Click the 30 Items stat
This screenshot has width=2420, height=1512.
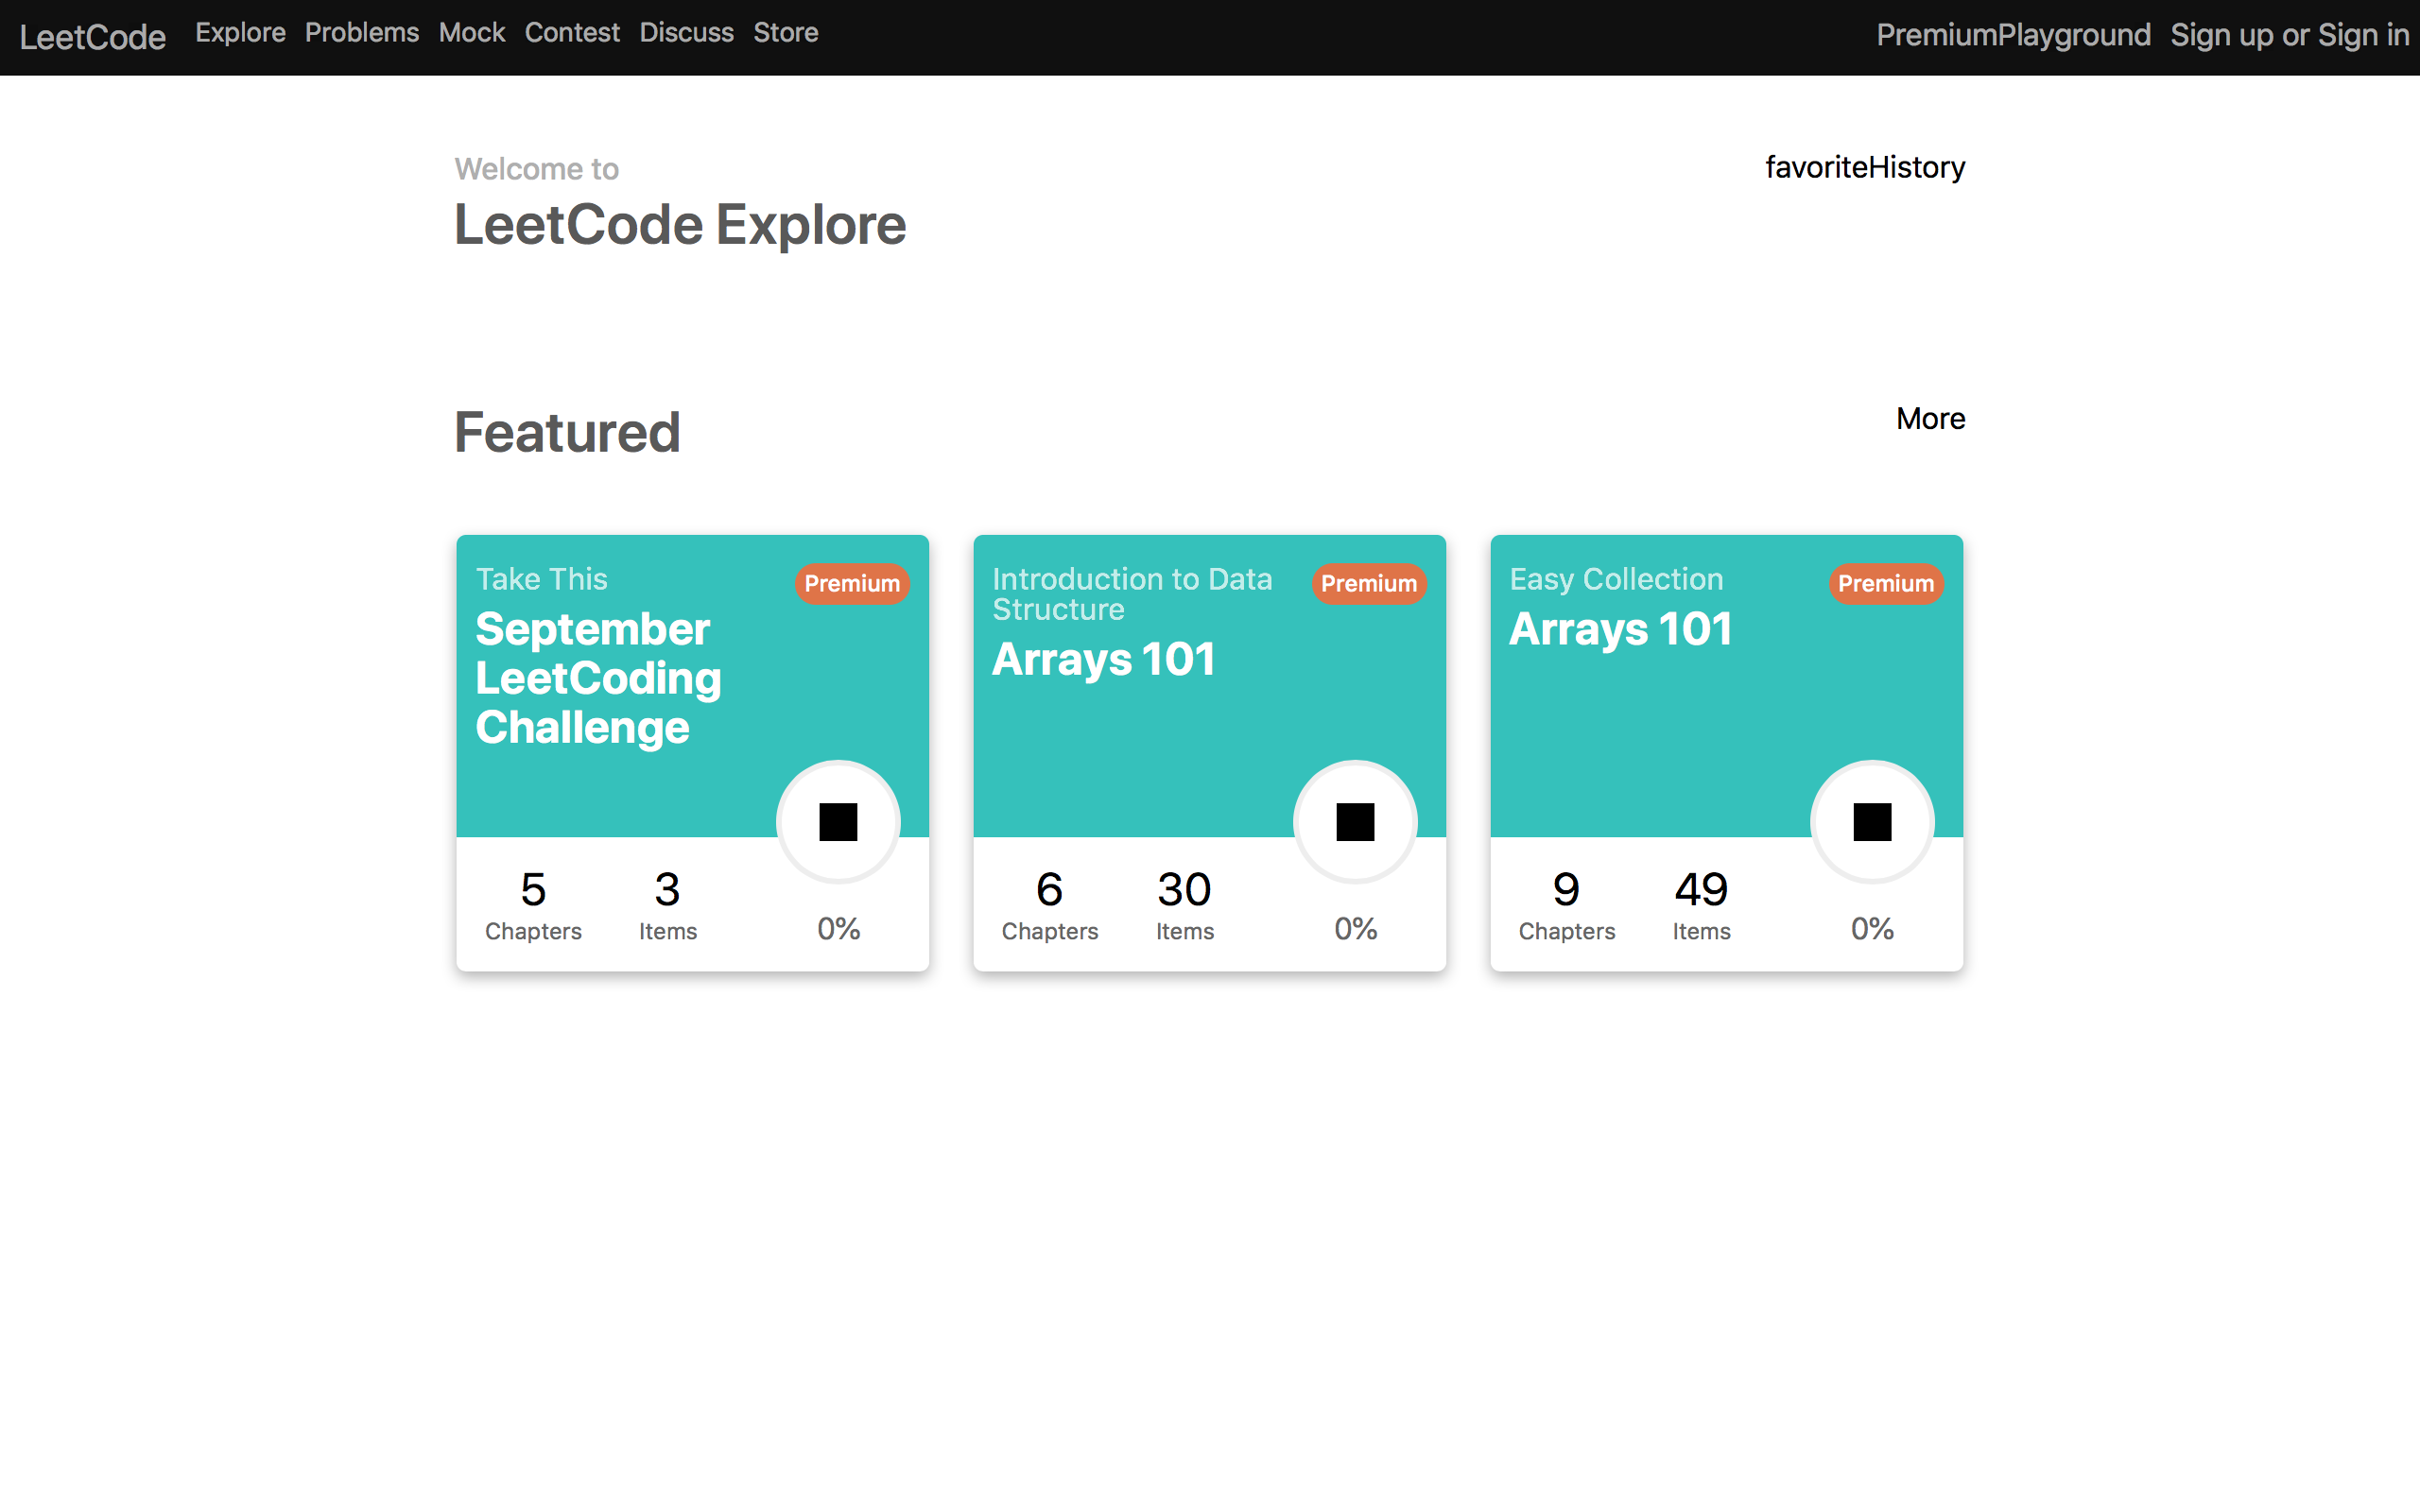pos(1185,905)
